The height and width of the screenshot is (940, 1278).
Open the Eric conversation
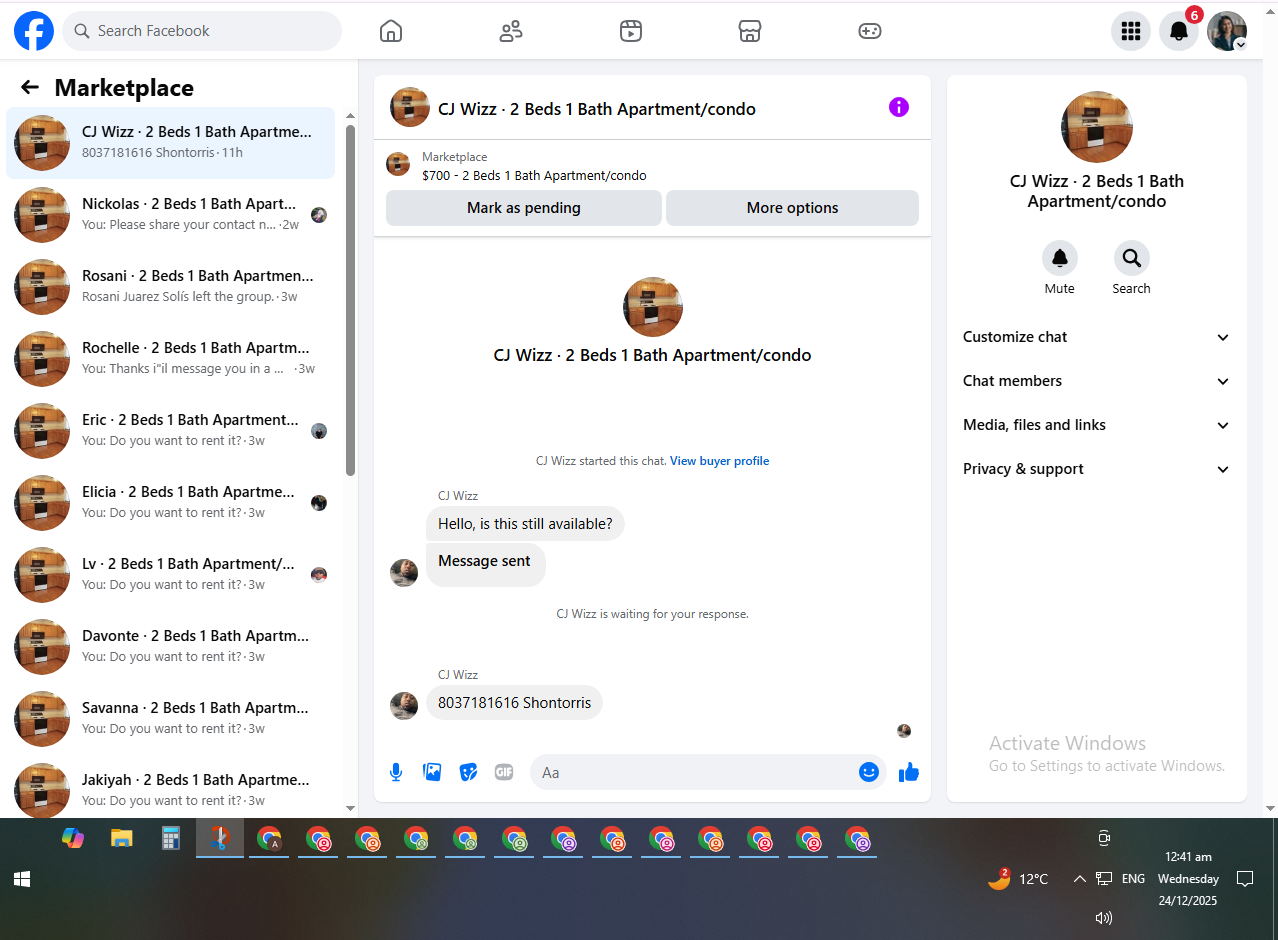[171, 431]
